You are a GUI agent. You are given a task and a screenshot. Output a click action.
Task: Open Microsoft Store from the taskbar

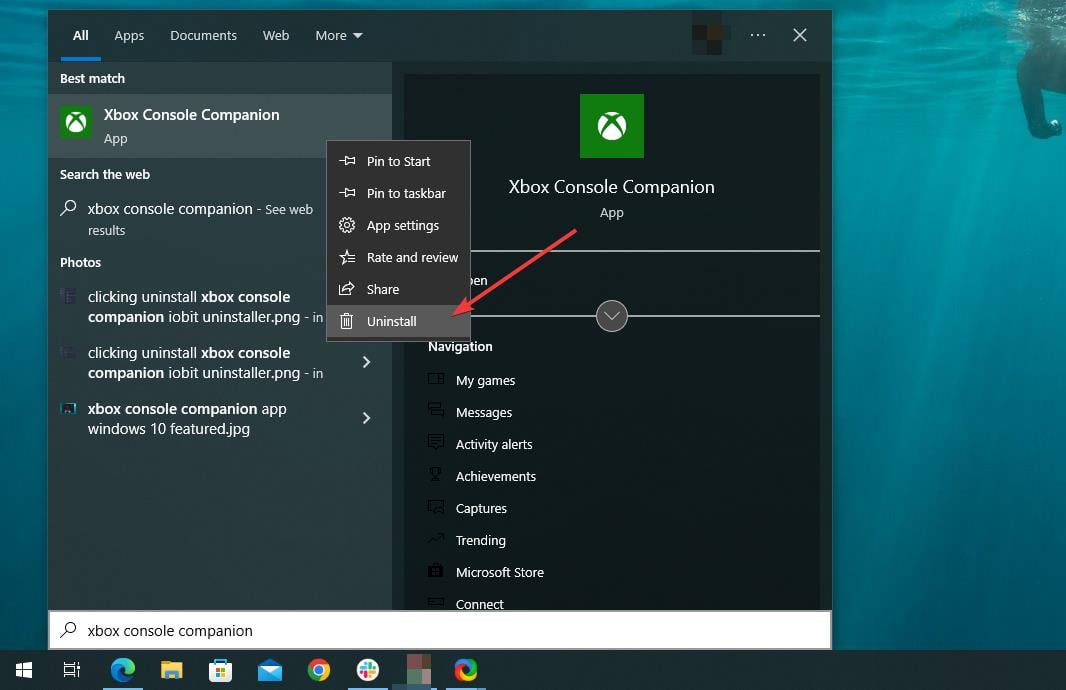[x=220, y=670]
